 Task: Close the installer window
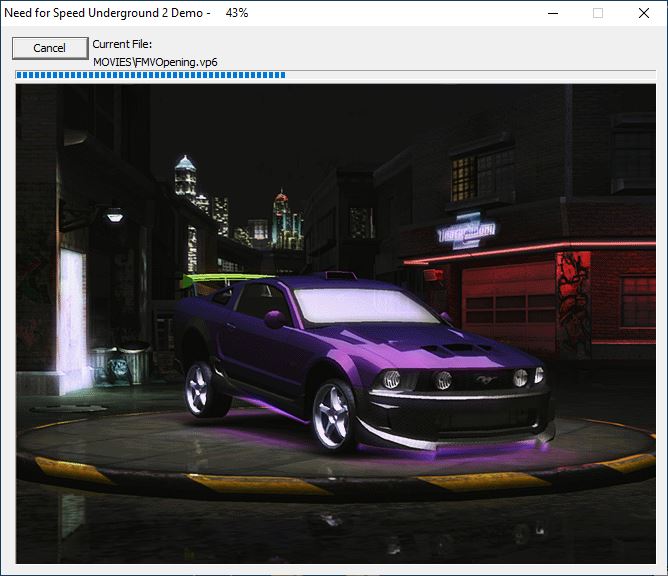[x=644, y=13]
